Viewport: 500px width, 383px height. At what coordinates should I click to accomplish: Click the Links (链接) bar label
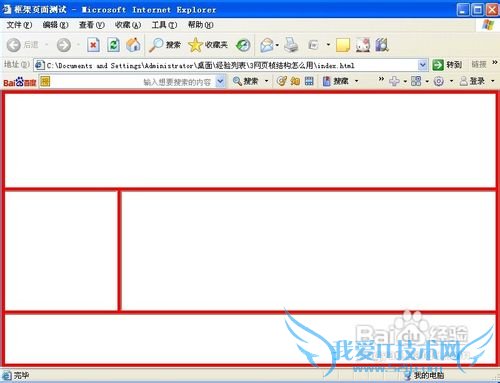coord(479,64)
